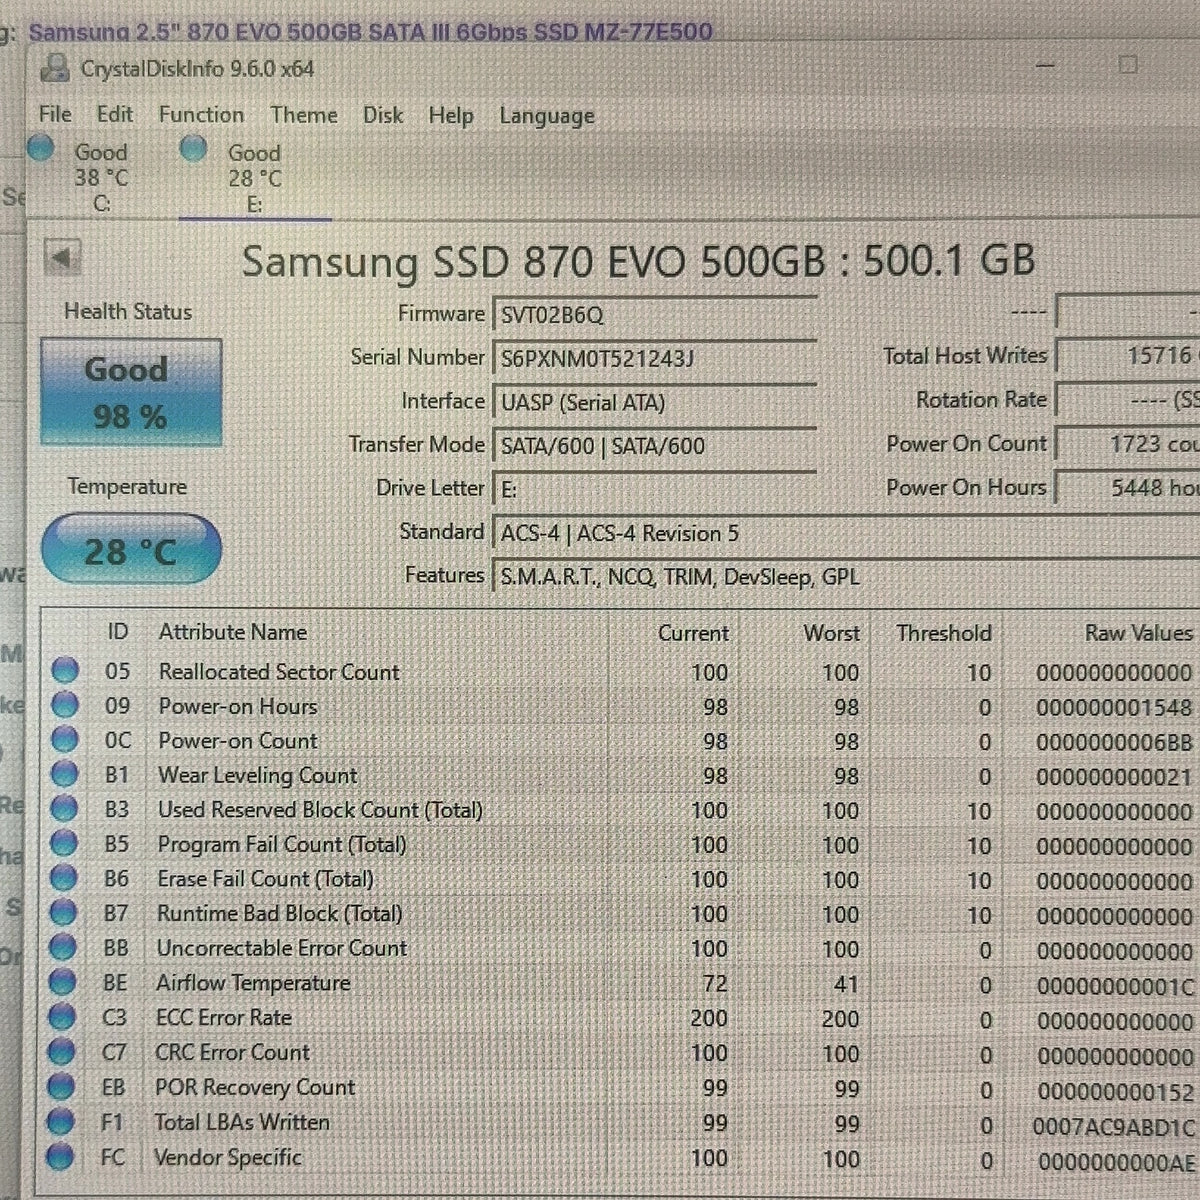This screenshot has height=1200, width=1200.
Task: Click the 28 °C temperature button
Action: point(131,549)
